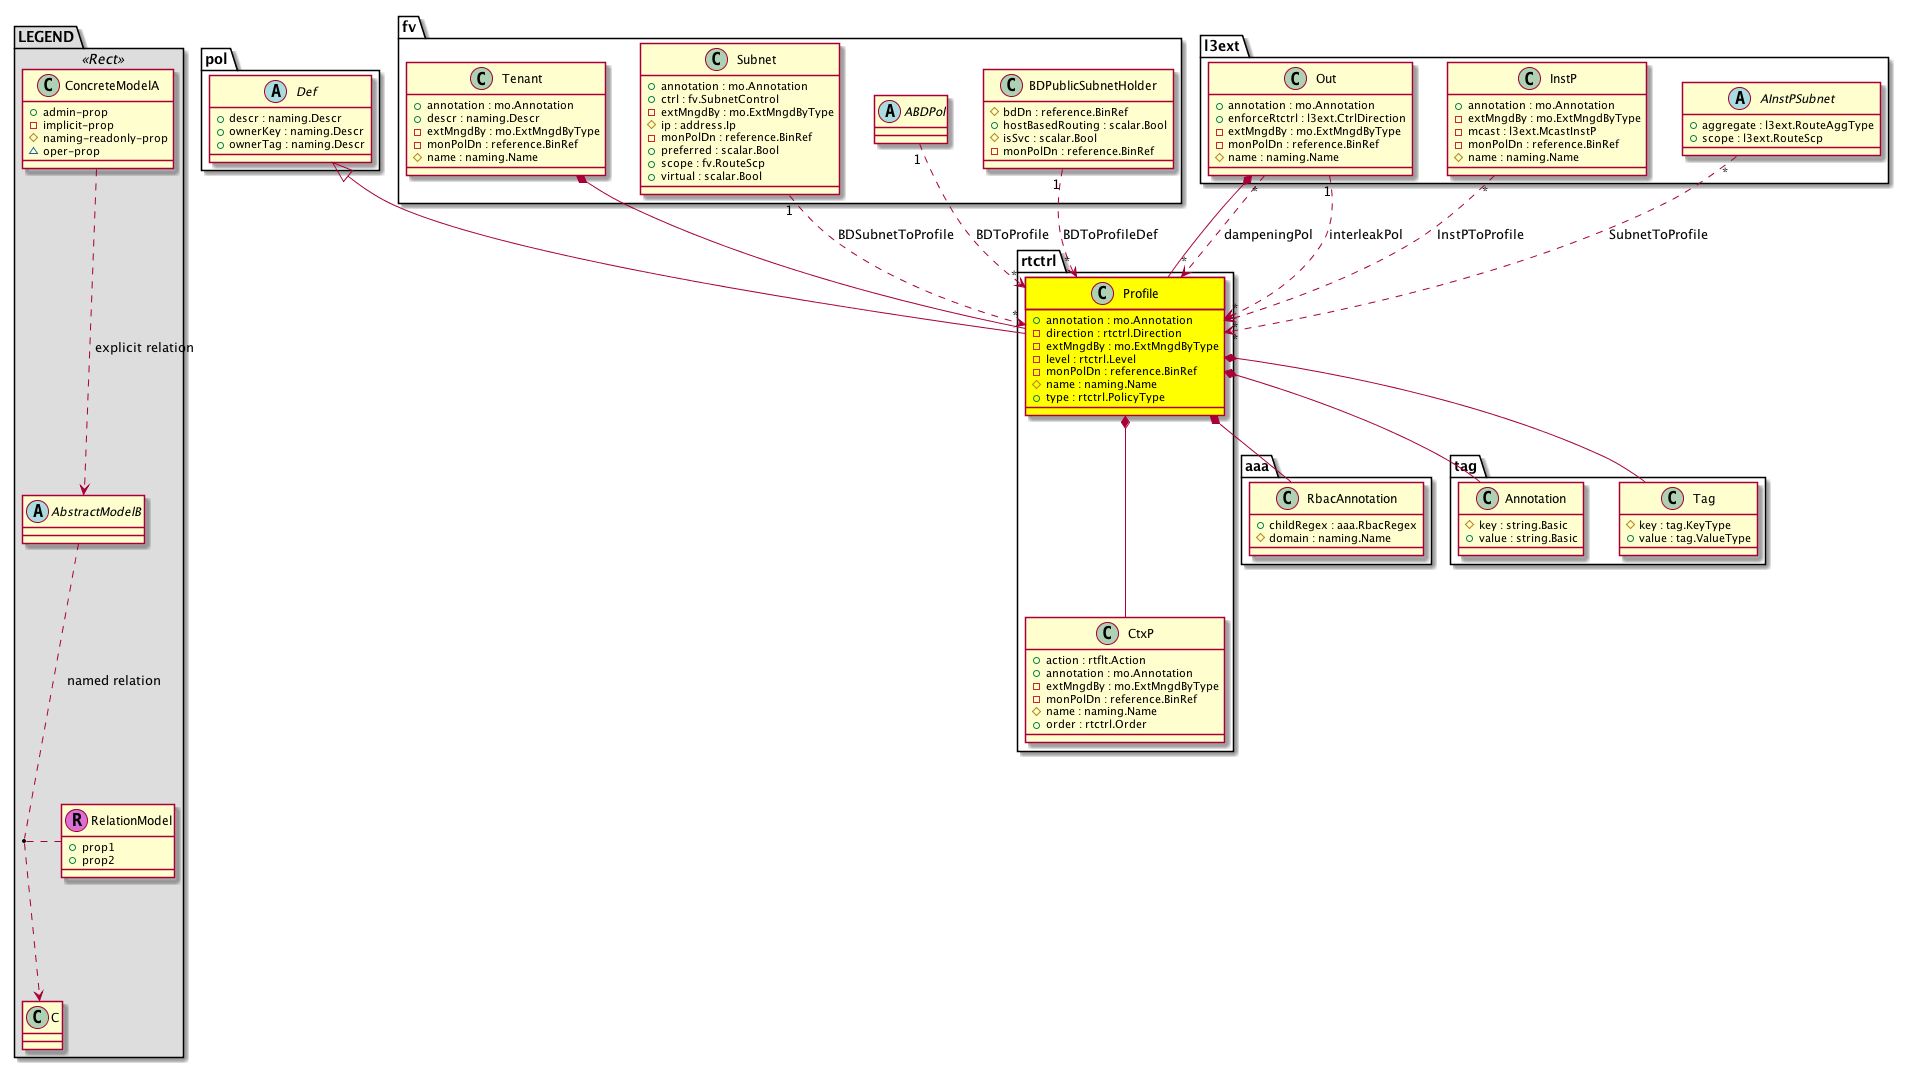The image size is (1909, 1068).
Task: Select the RelationModel R icon
Action: [76, 820]
